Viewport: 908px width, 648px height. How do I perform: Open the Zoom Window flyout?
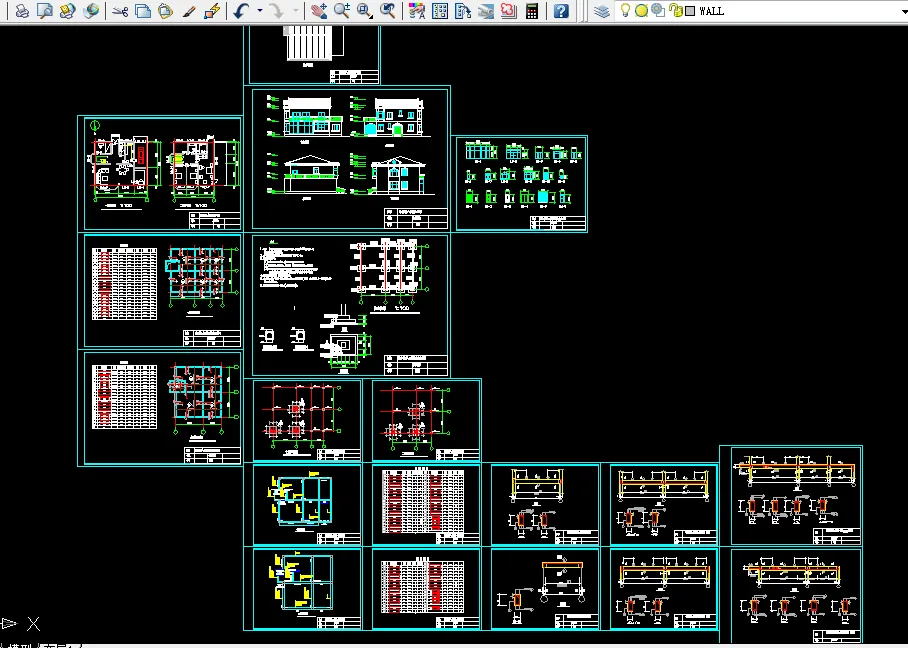[365, 10]
